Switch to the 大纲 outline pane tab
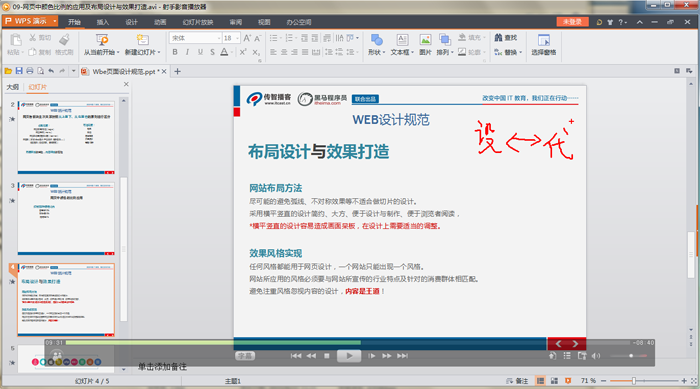 [12, 87]
